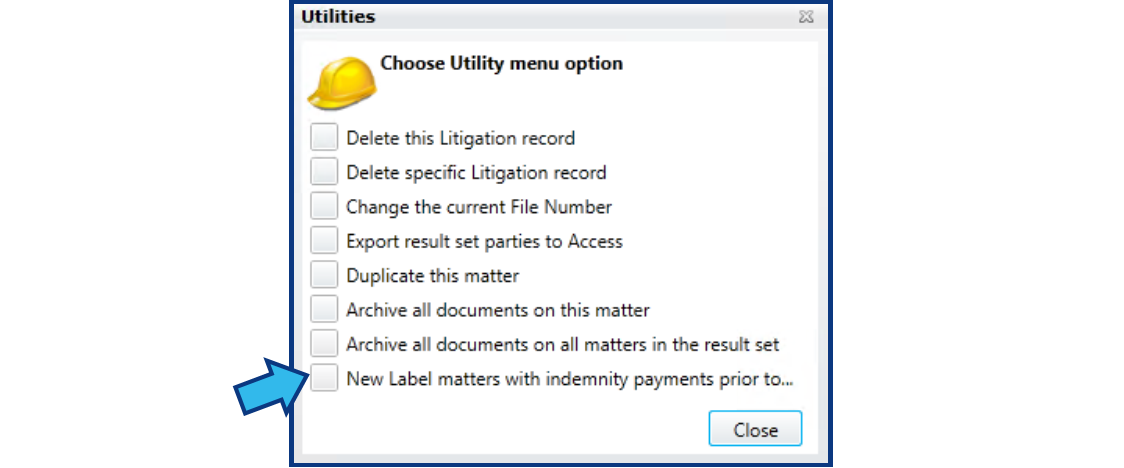Viewport: 1124px width, 468px height.
Task: Tick the Duplicate this matter checkbox
Action: point(324,275)
